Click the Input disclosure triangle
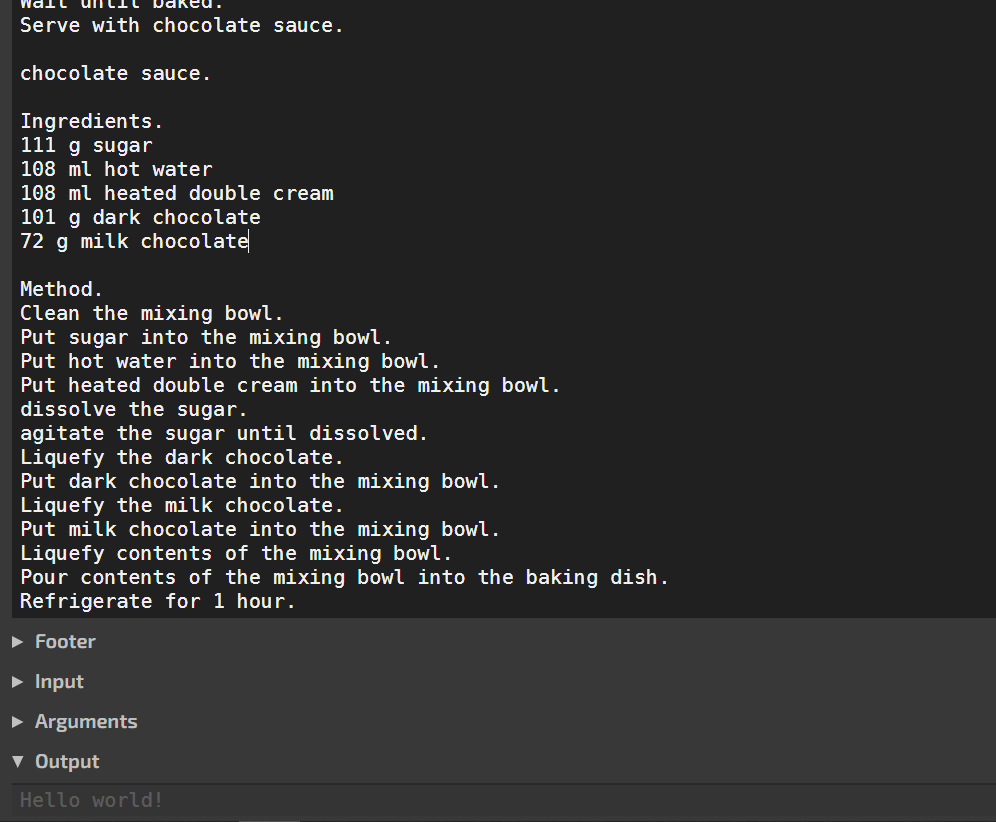This screenshot has width=996, height=822. point(17,681)
